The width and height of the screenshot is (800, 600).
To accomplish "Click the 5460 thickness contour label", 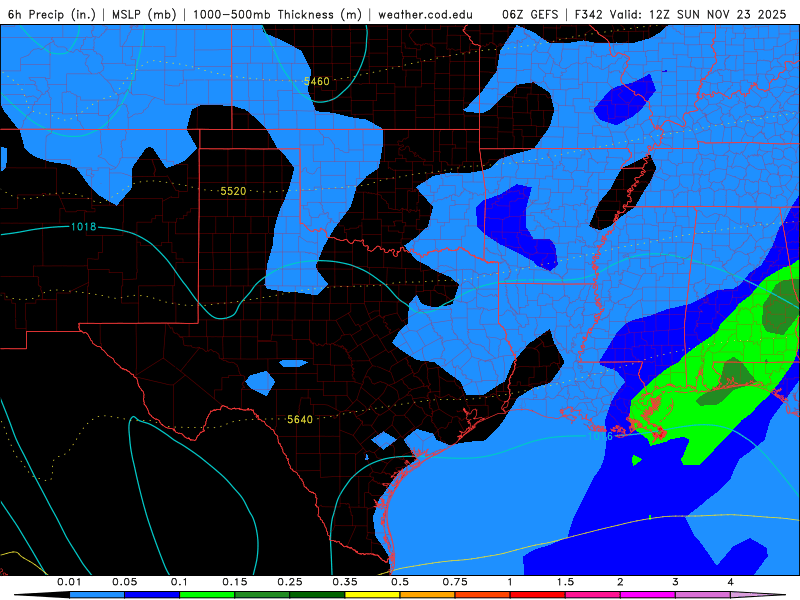I will (x=316, y=81).
